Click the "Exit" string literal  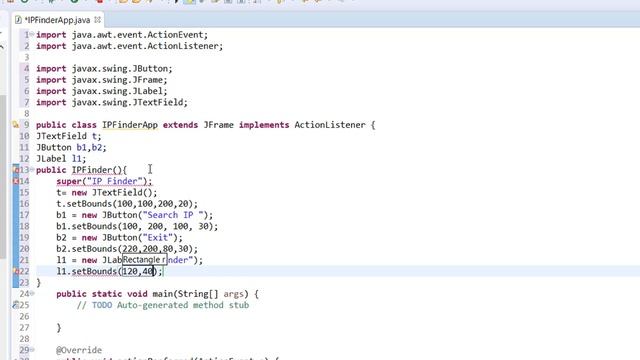click(158, 238)
